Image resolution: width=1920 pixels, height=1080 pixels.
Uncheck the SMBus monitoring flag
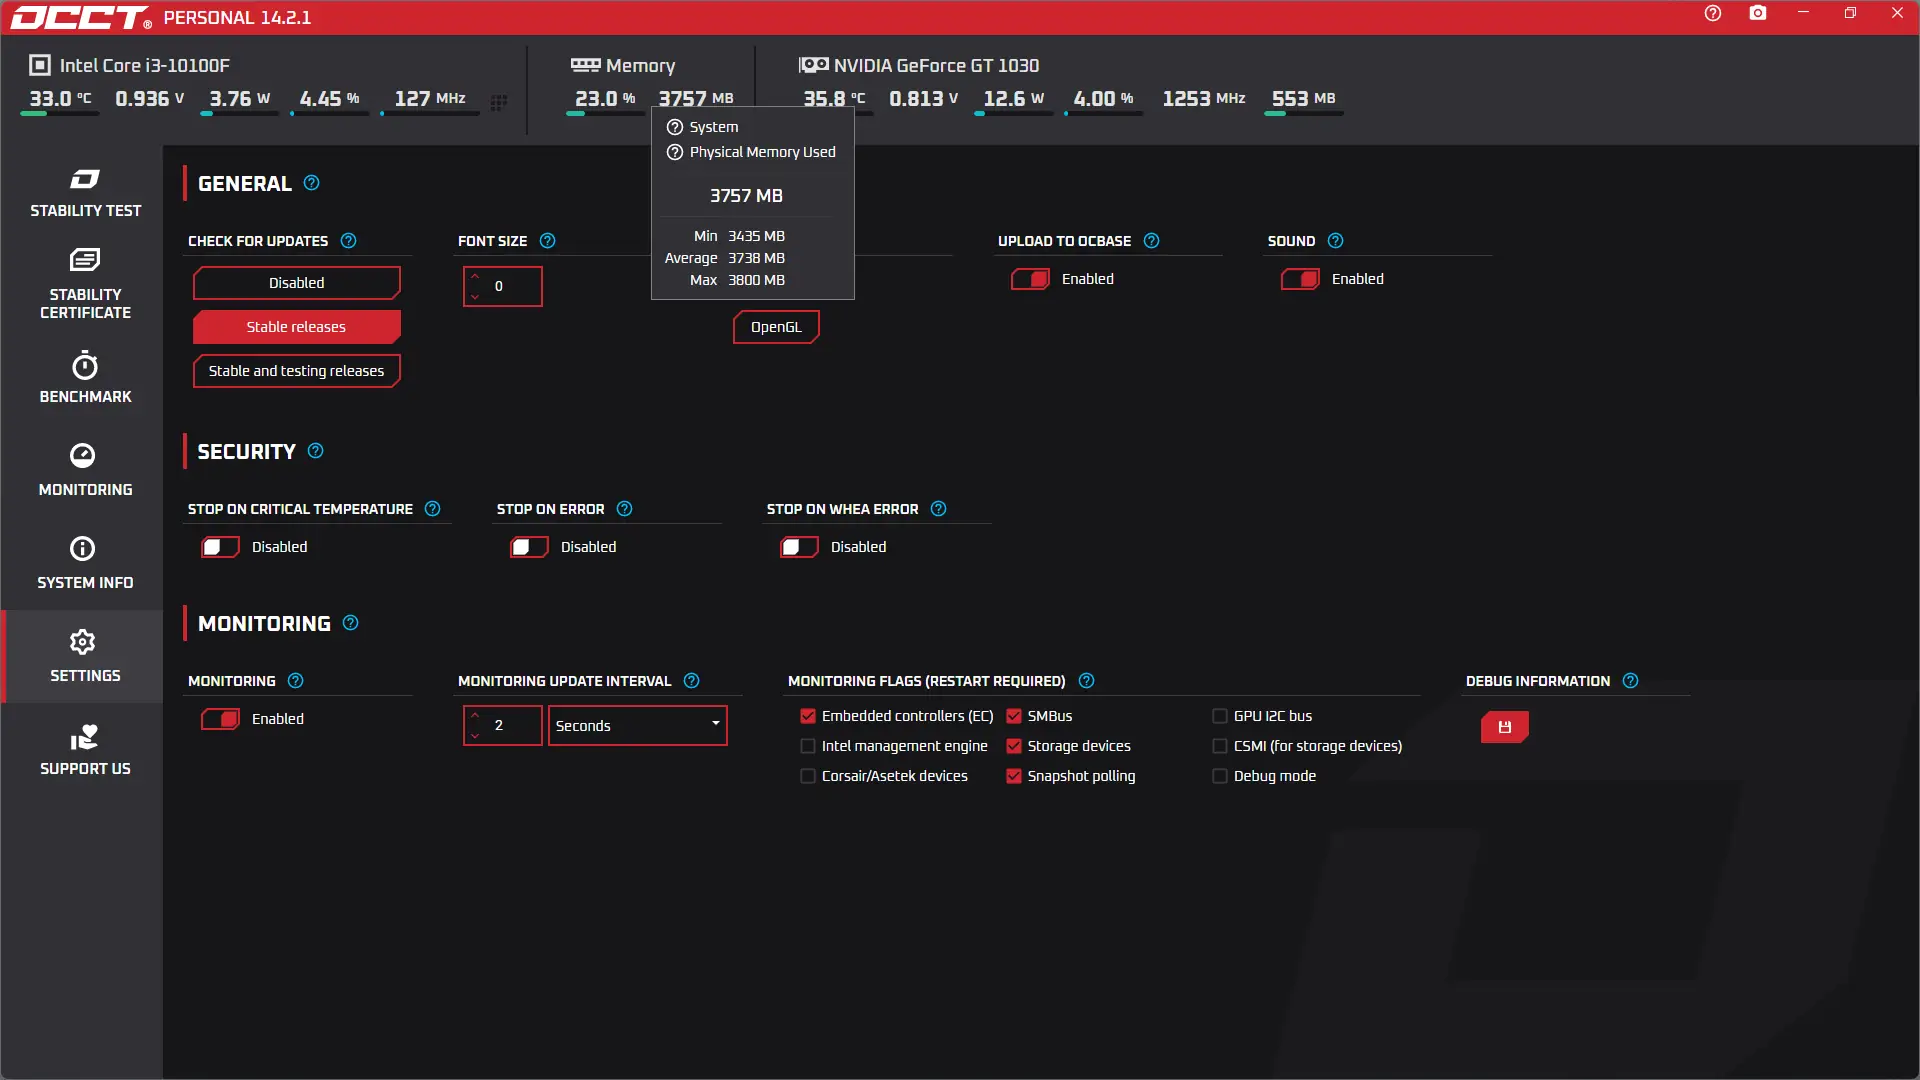(x=1014, y=716)
